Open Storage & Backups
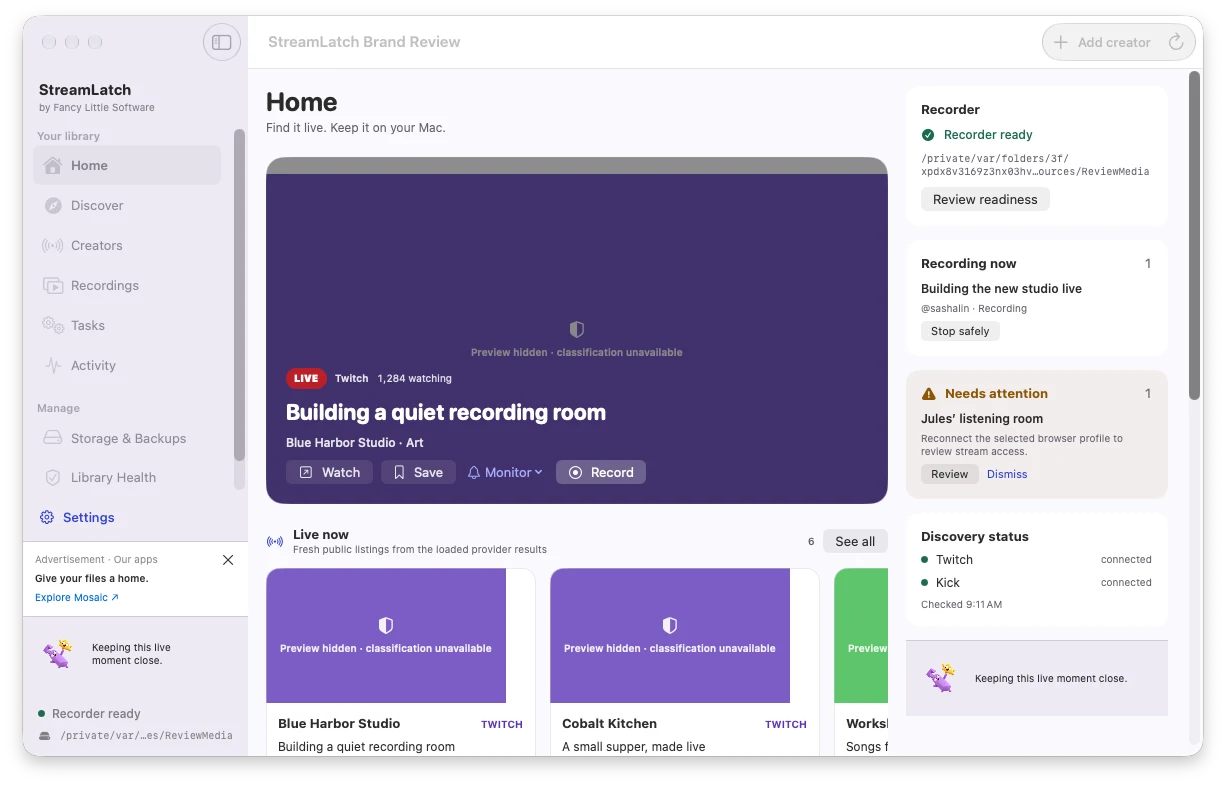This screenshot has width=1226, height=786. 127,438
